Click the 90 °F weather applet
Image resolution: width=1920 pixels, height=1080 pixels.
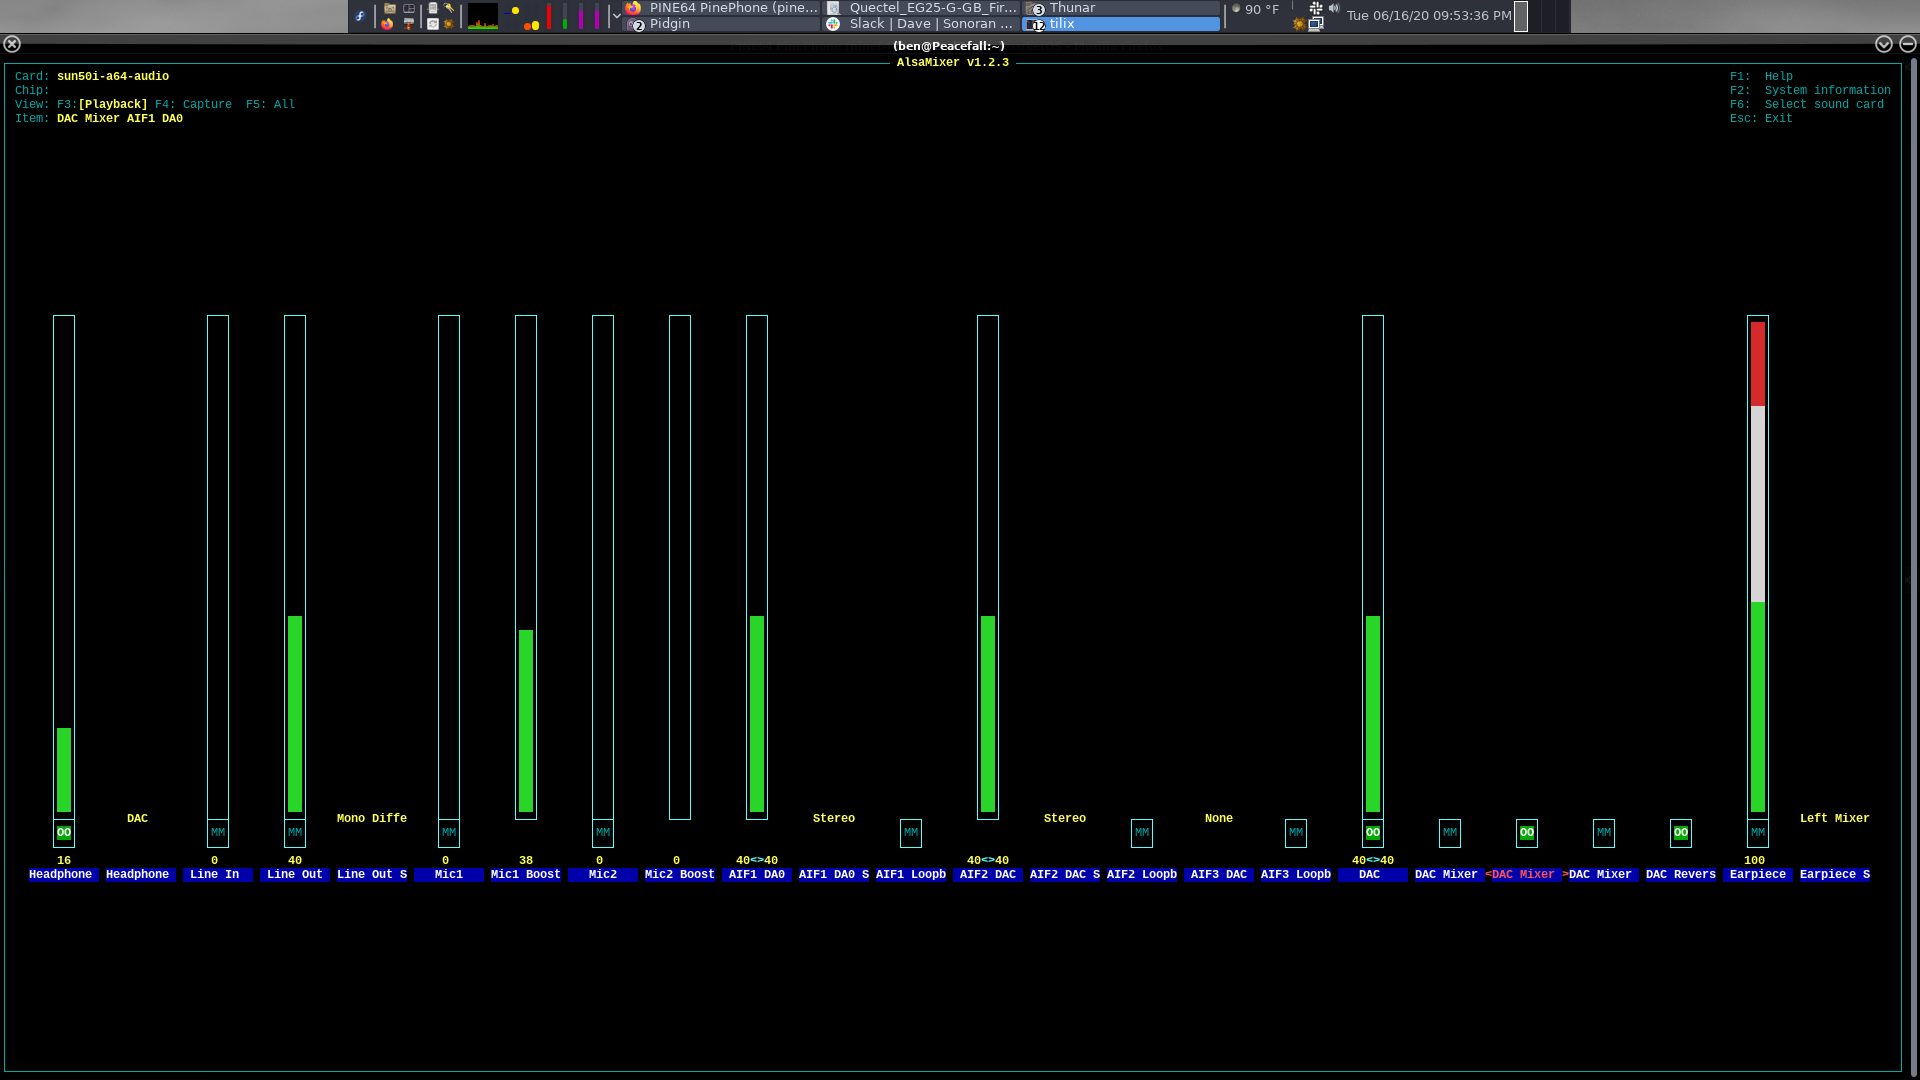pos(1257,9)
